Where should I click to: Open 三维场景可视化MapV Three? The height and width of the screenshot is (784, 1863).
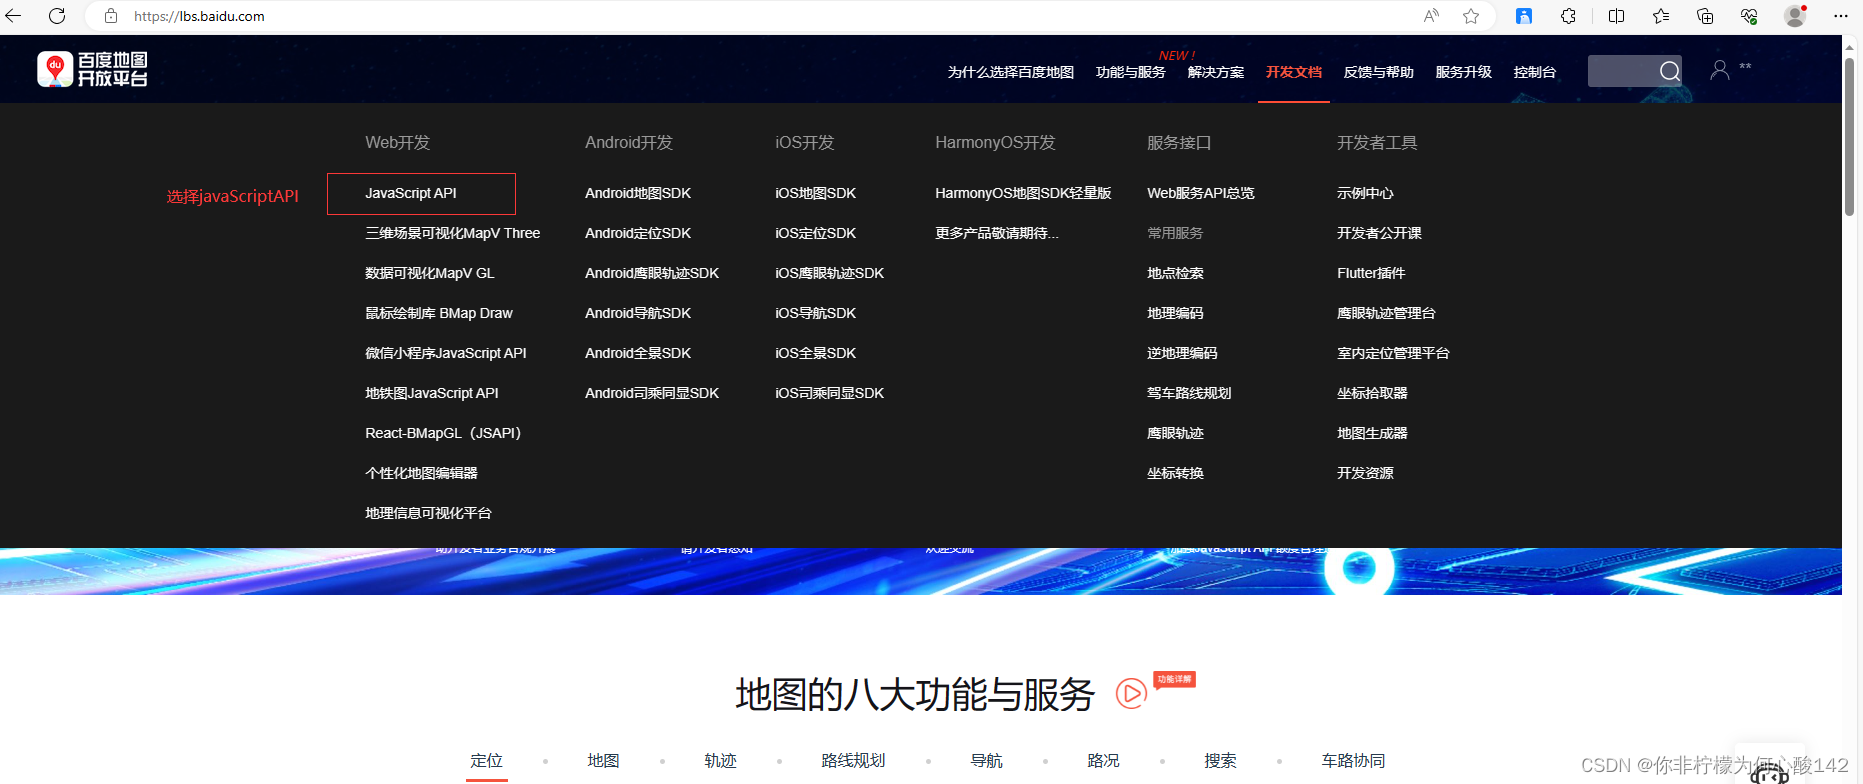(x=452, y=233)
